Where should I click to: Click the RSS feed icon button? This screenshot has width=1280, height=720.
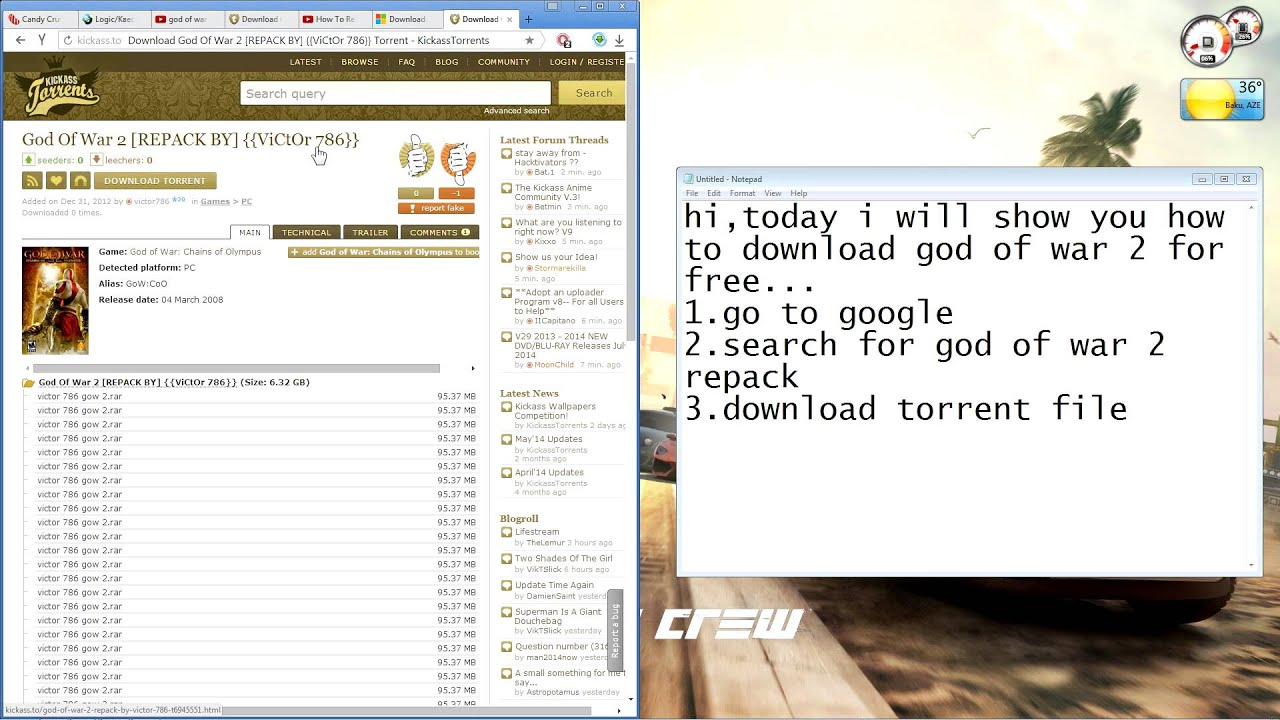click(32, 181)
